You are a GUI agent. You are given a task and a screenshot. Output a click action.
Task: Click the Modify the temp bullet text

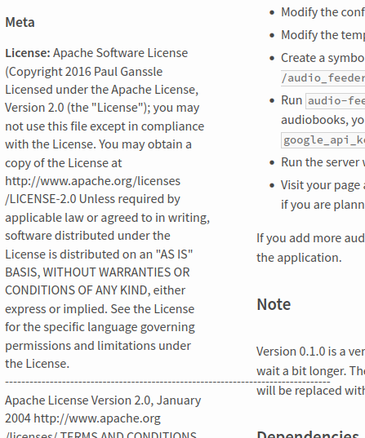(x=323, y=35)
